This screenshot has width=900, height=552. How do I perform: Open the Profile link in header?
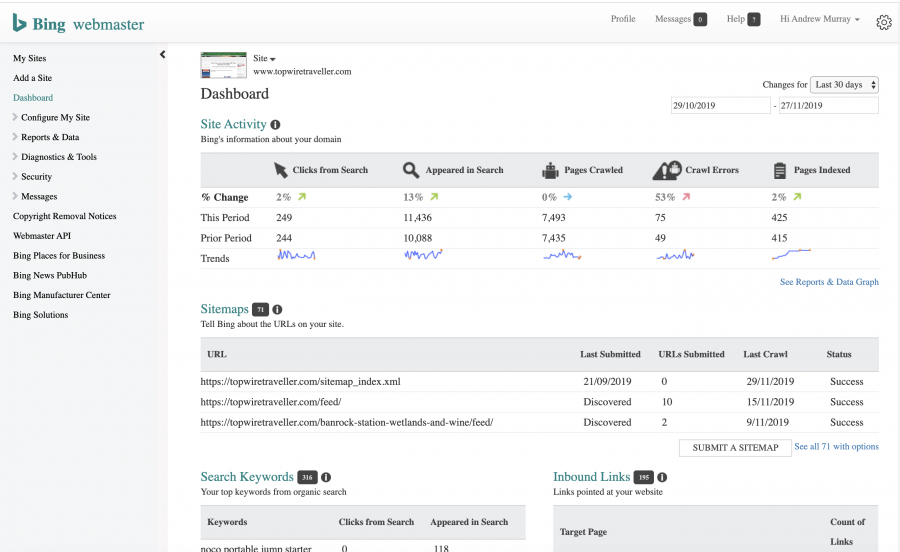point(623,19)
